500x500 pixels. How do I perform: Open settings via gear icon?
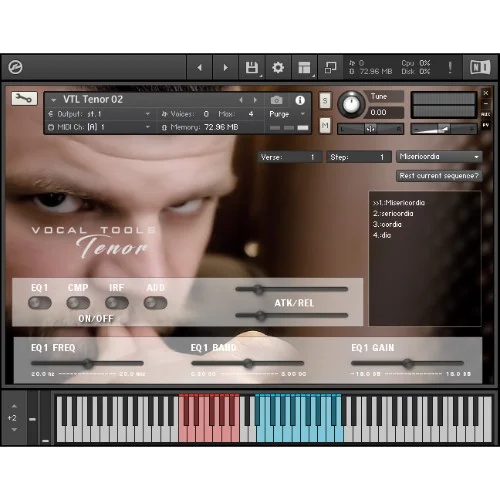278,68
